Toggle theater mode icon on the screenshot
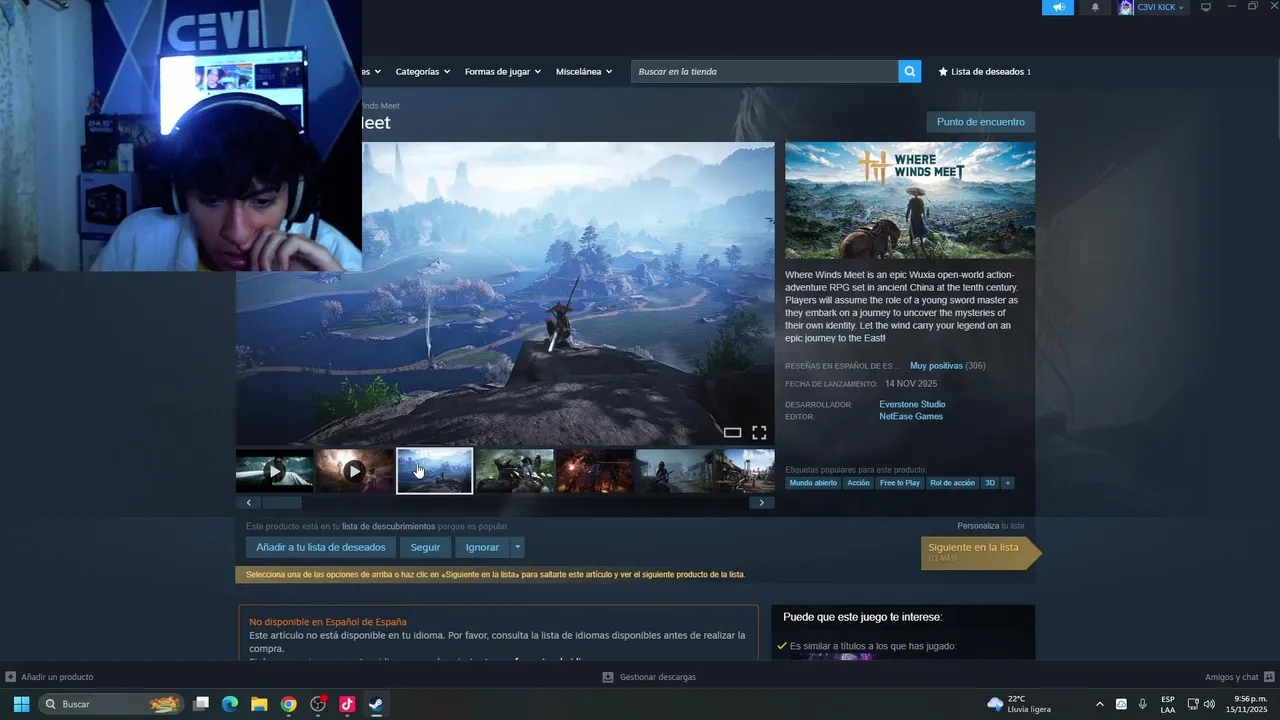This screenshot has width=1280, height=720. click(732, 433)
